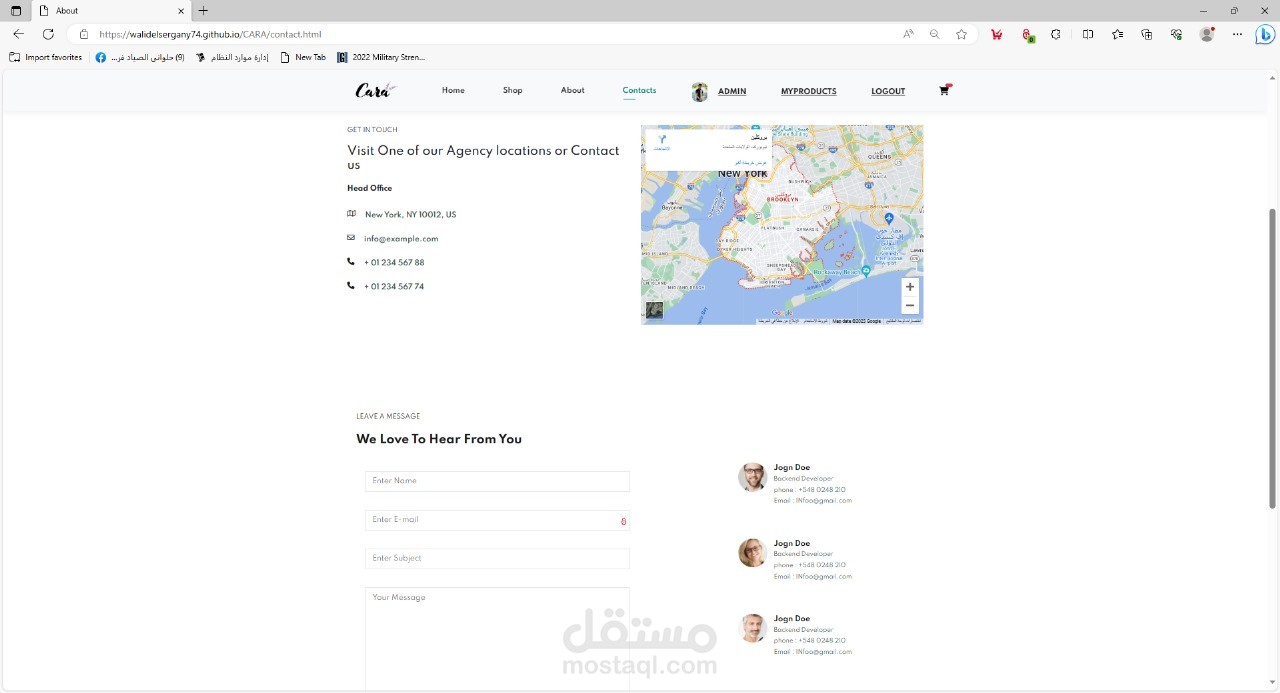Open the Facebook bookmark
1280x693 pixels.
pyautogui.click(x=140, y=57)
